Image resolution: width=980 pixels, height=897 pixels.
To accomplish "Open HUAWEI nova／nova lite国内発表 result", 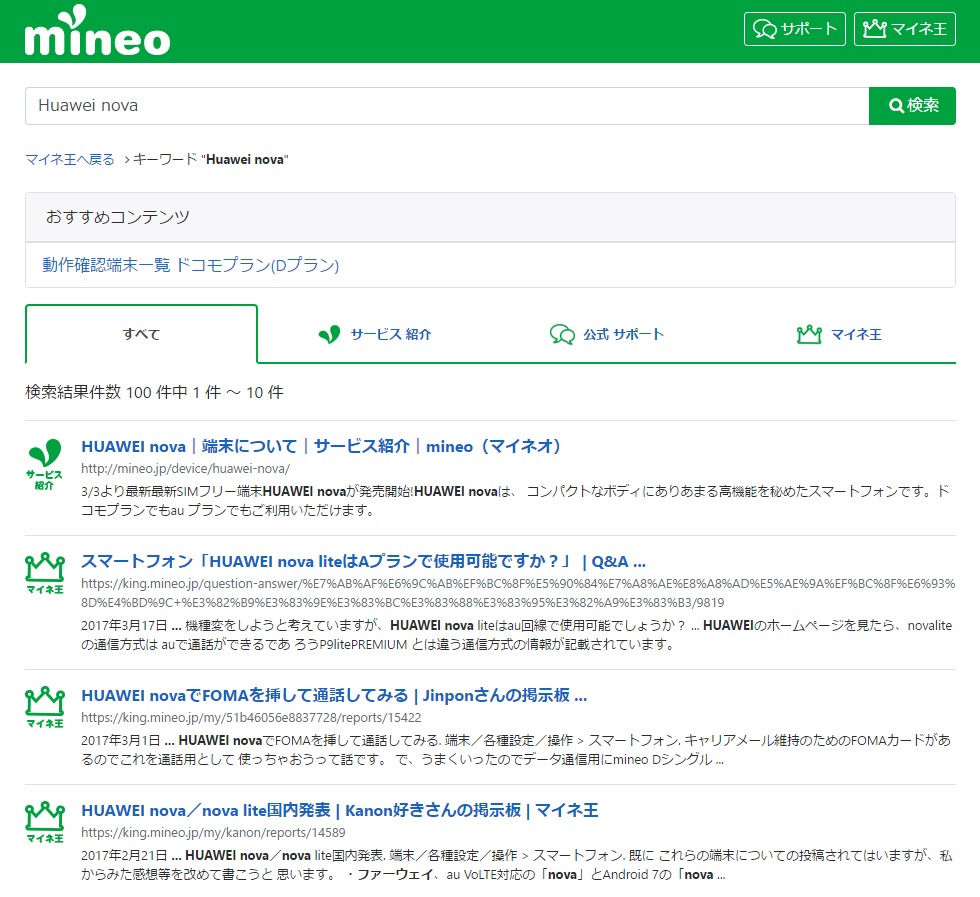I will click(x=339, y=810).
